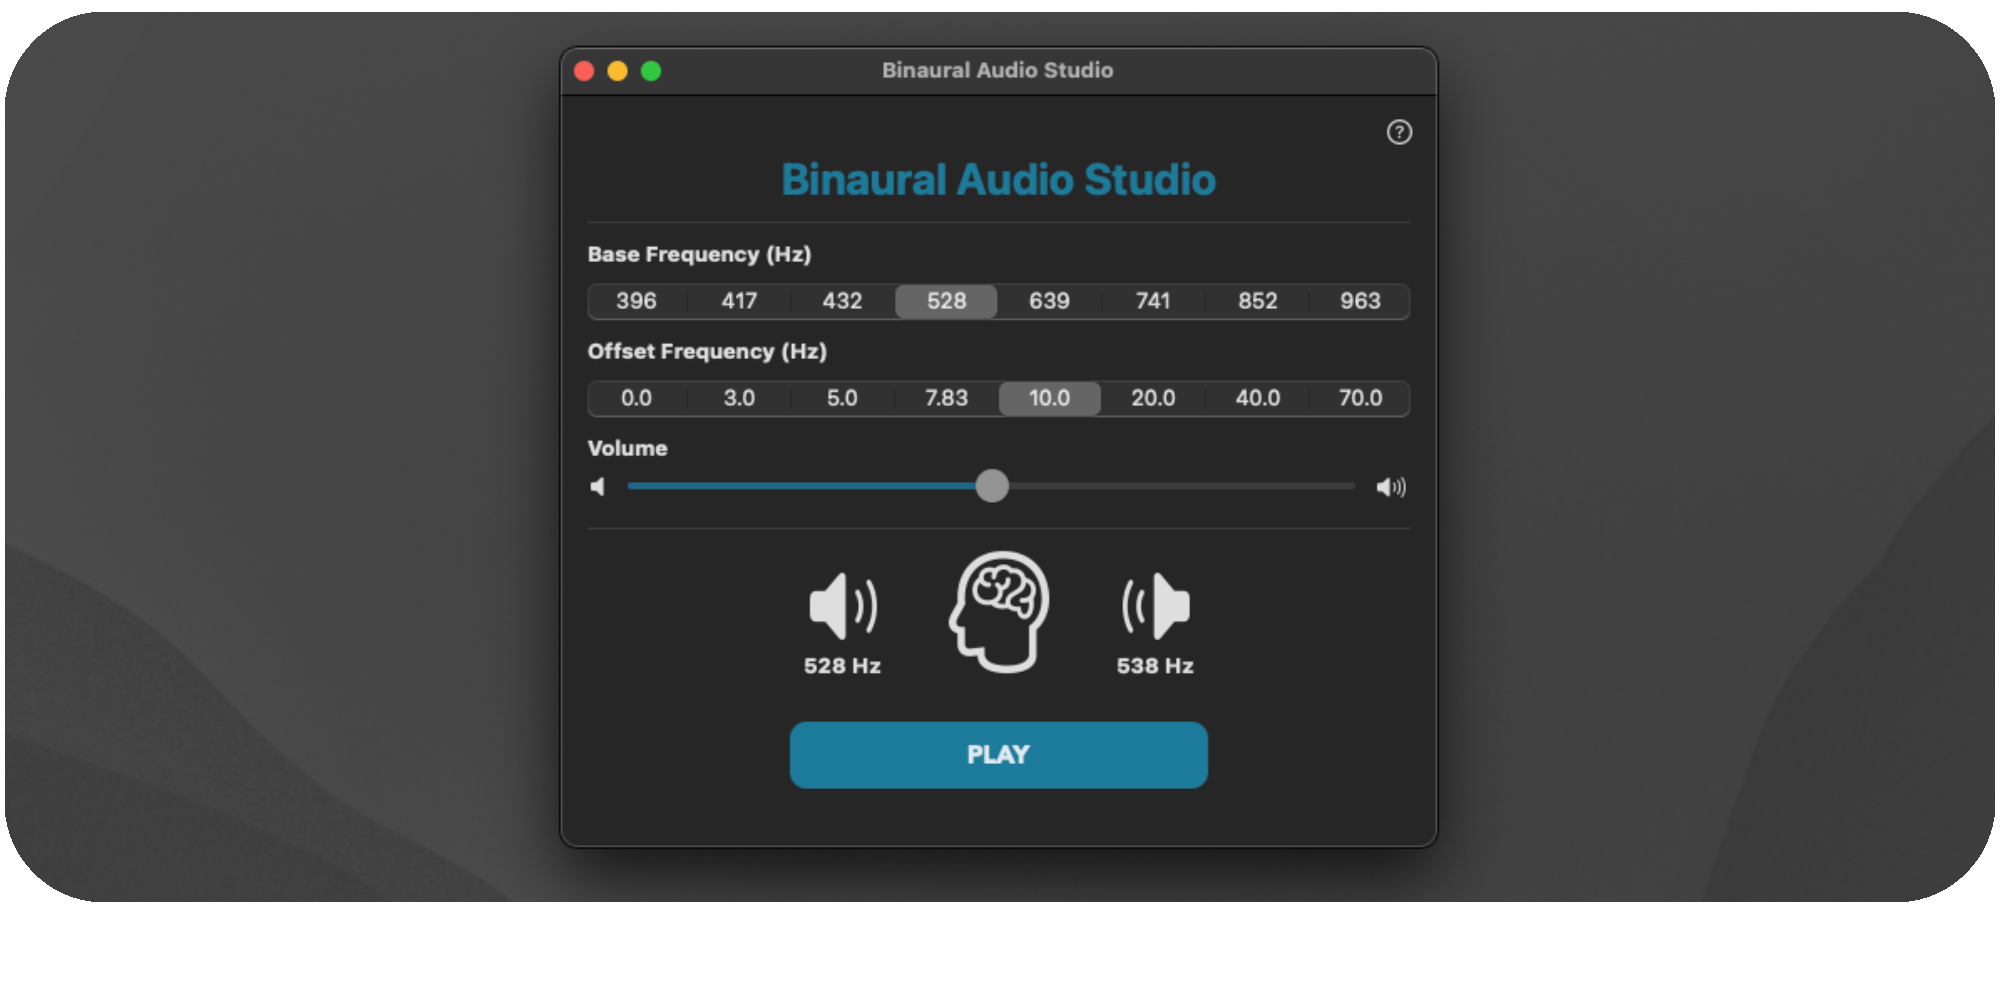Select the 963 base frequency
Image resolution: width=2000 pixels, height=1000 pixels.
coord(1359,301)
